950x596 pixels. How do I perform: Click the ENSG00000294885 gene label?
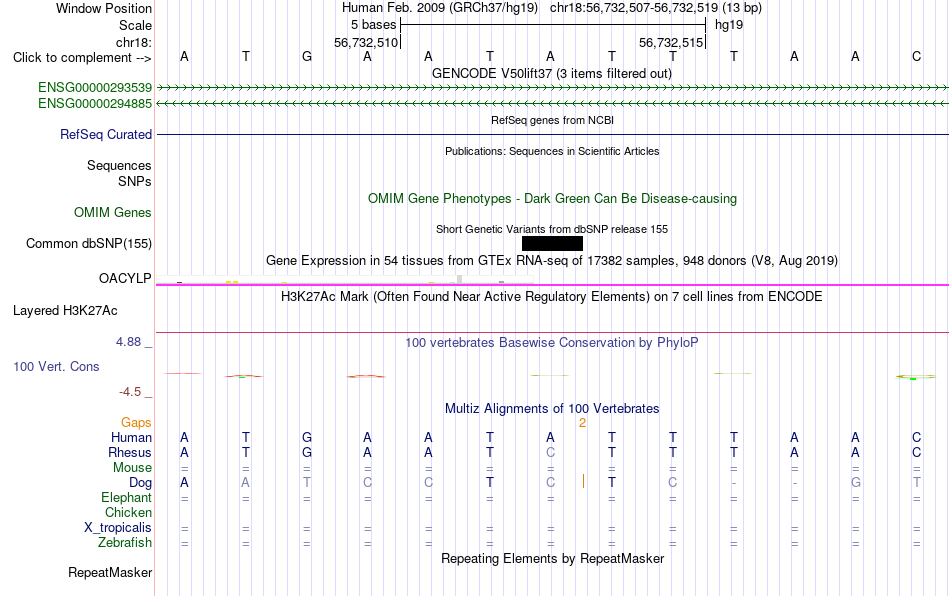[x=95, y=104]
